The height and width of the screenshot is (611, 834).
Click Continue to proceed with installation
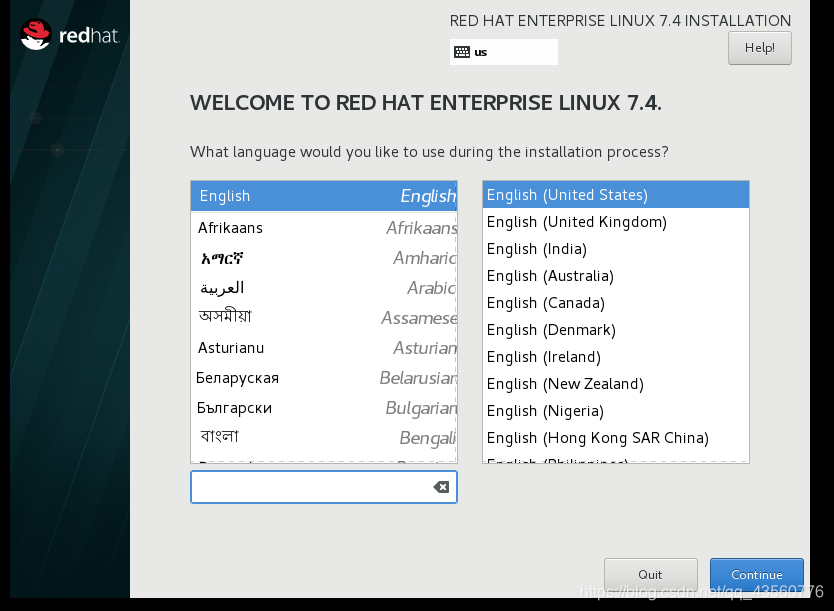(x=756, y=575)
